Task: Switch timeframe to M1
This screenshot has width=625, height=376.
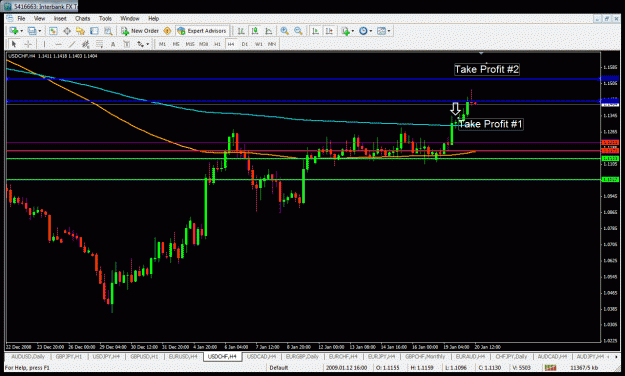Action: pos(162,44)
